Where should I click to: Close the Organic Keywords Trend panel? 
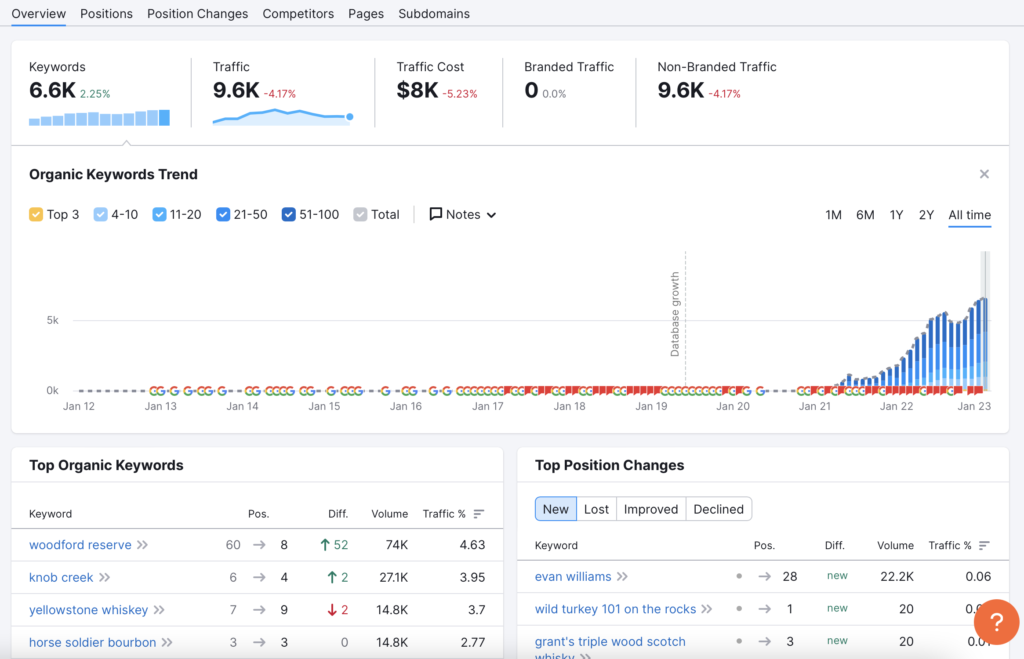pyautogui.click(x=984, y=174)
